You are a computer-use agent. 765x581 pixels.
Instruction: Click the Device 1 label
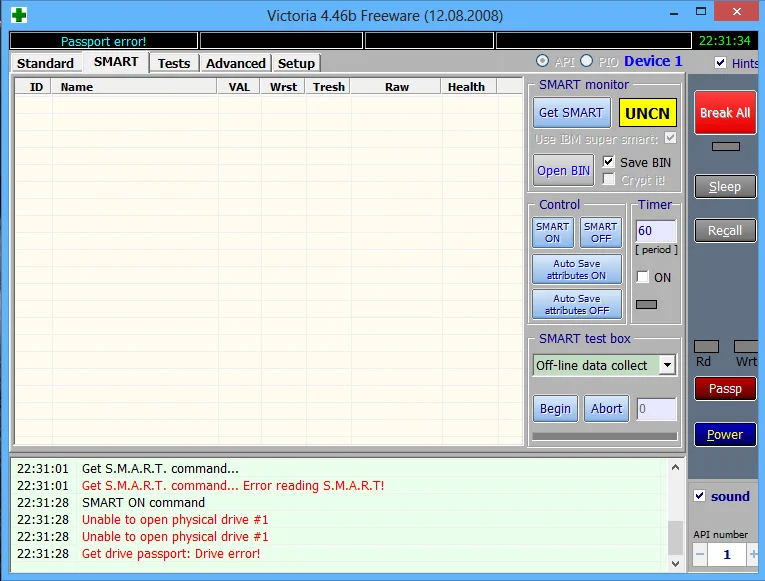[x=653, y=61]
